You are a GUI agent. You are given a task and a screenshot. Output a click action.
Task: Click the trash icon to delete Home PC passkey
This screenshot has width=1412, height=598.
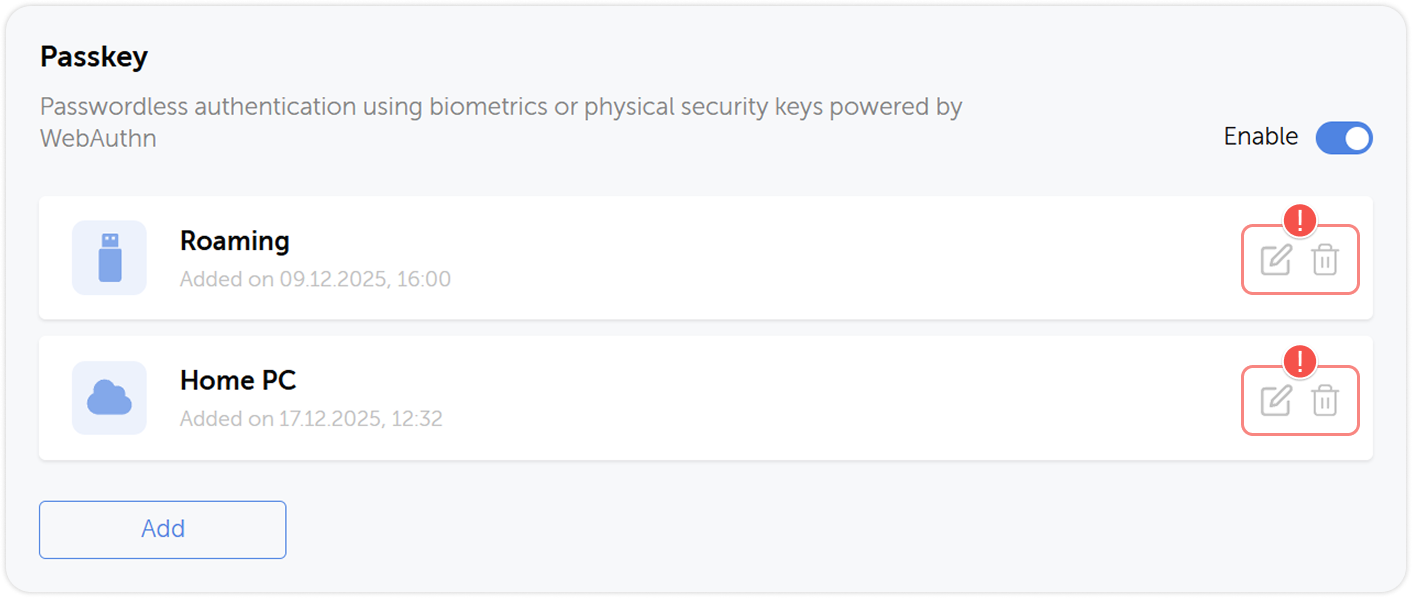tap(1326, 400)
